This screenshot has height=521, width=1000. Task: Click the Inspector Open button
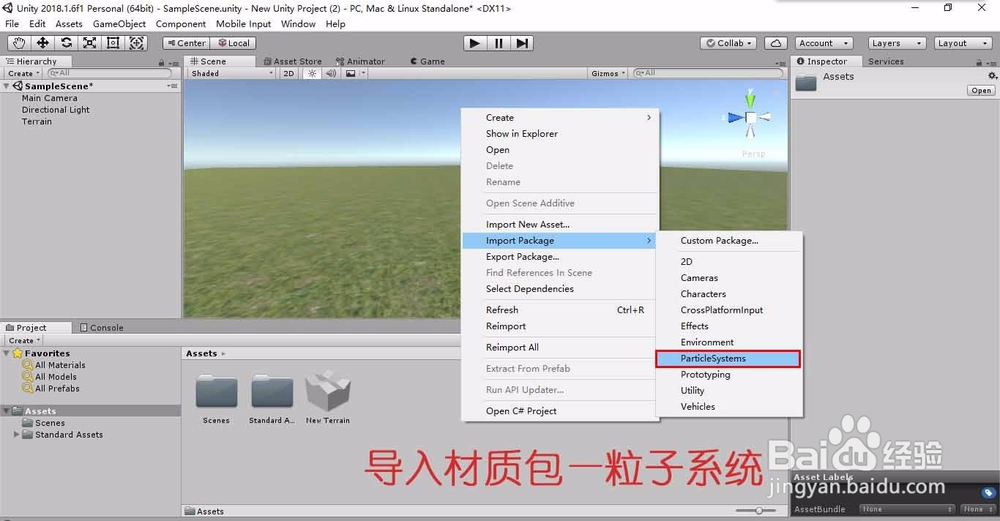tap(981, 90)
